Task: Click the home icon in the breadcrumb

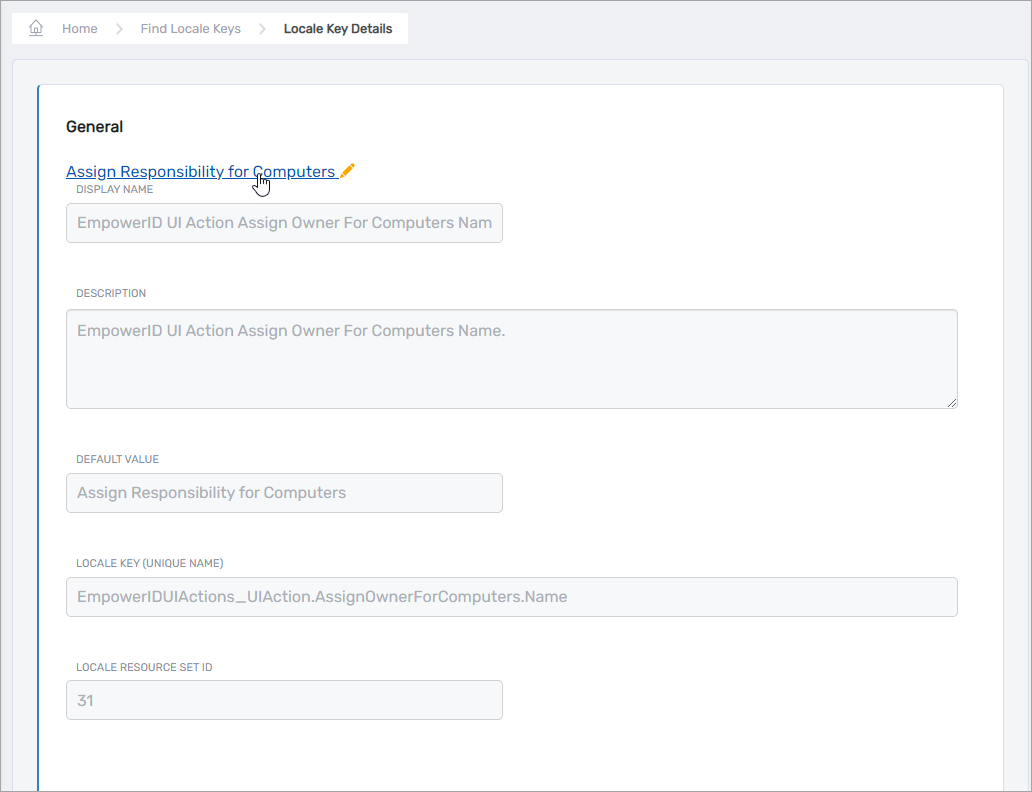Action: (x=36, y=28)
